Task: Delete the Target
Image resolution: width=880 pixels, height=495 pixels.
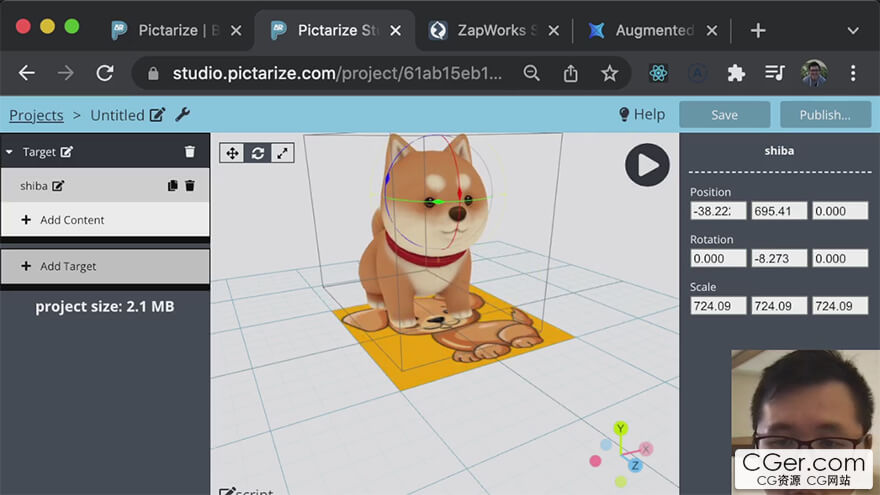Action: [x=190, y=152]
